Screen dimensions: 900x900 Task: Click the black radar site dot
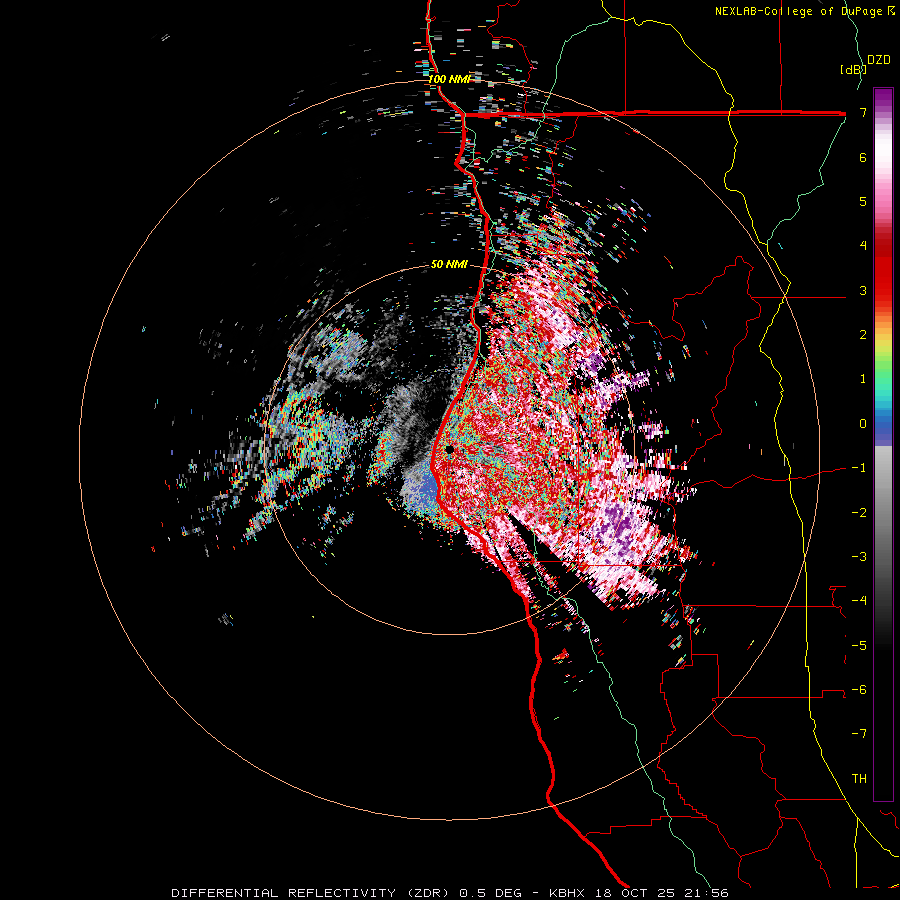(449, 449)
